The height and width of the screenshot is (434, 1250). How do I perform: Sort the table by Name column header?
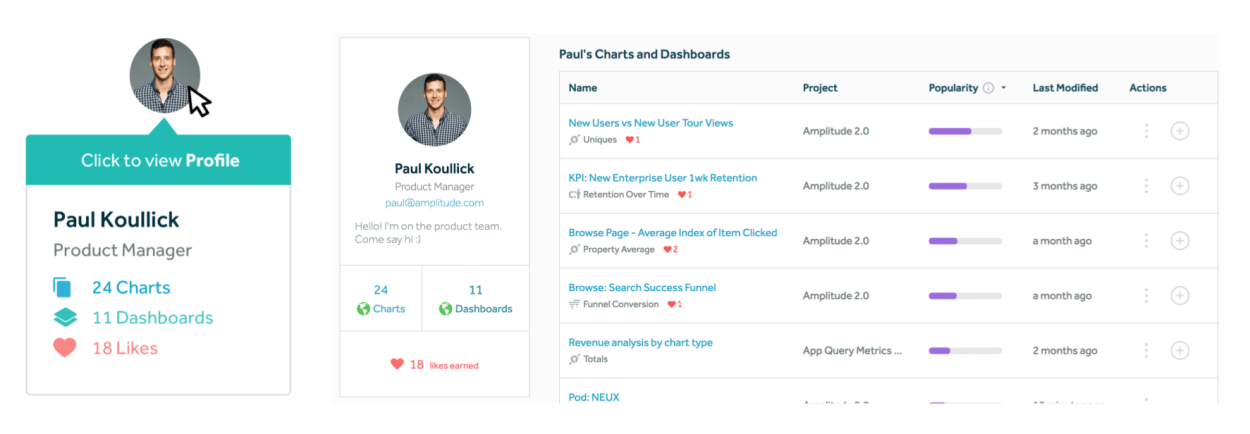coord(583,88)
